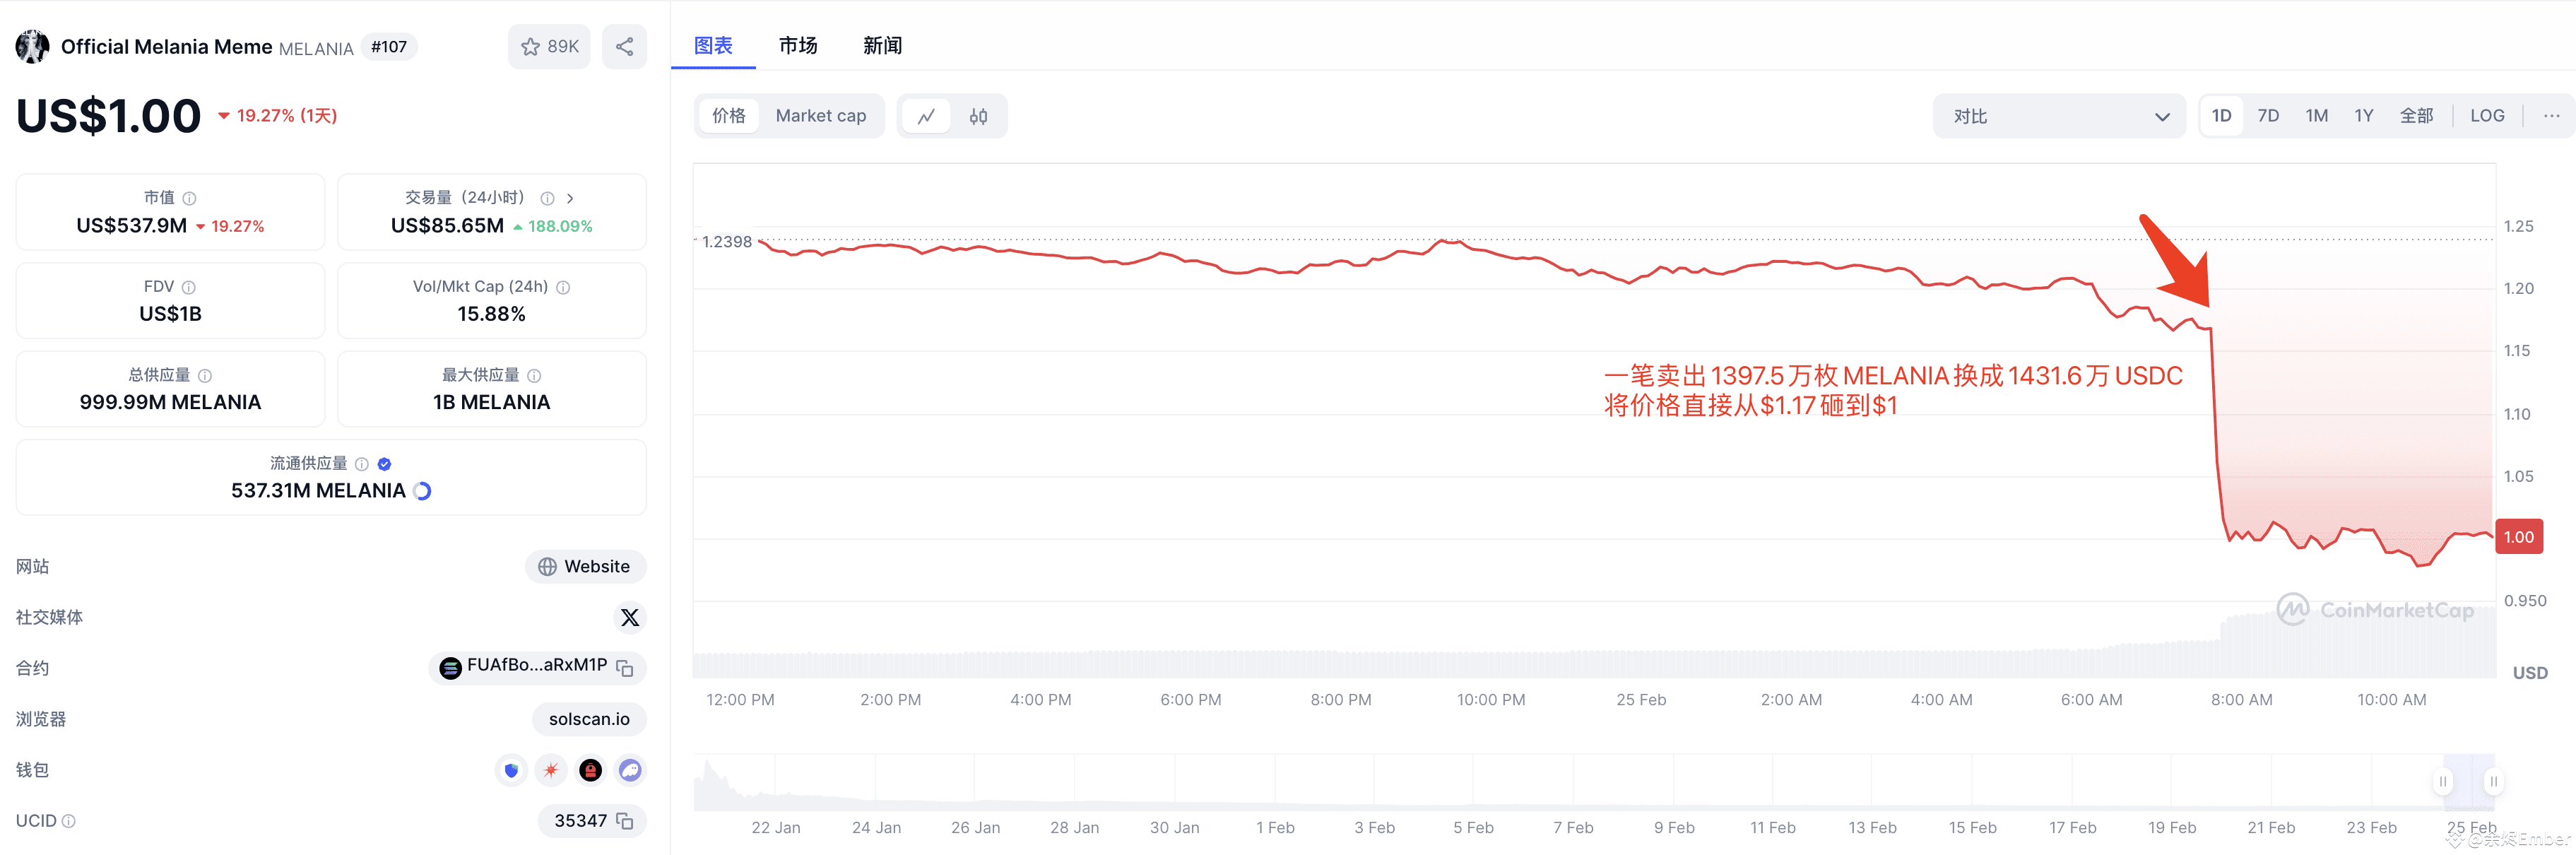This screenshot has width=2576, height=855.
Task: Select the Market cap view
Action: 821,116
